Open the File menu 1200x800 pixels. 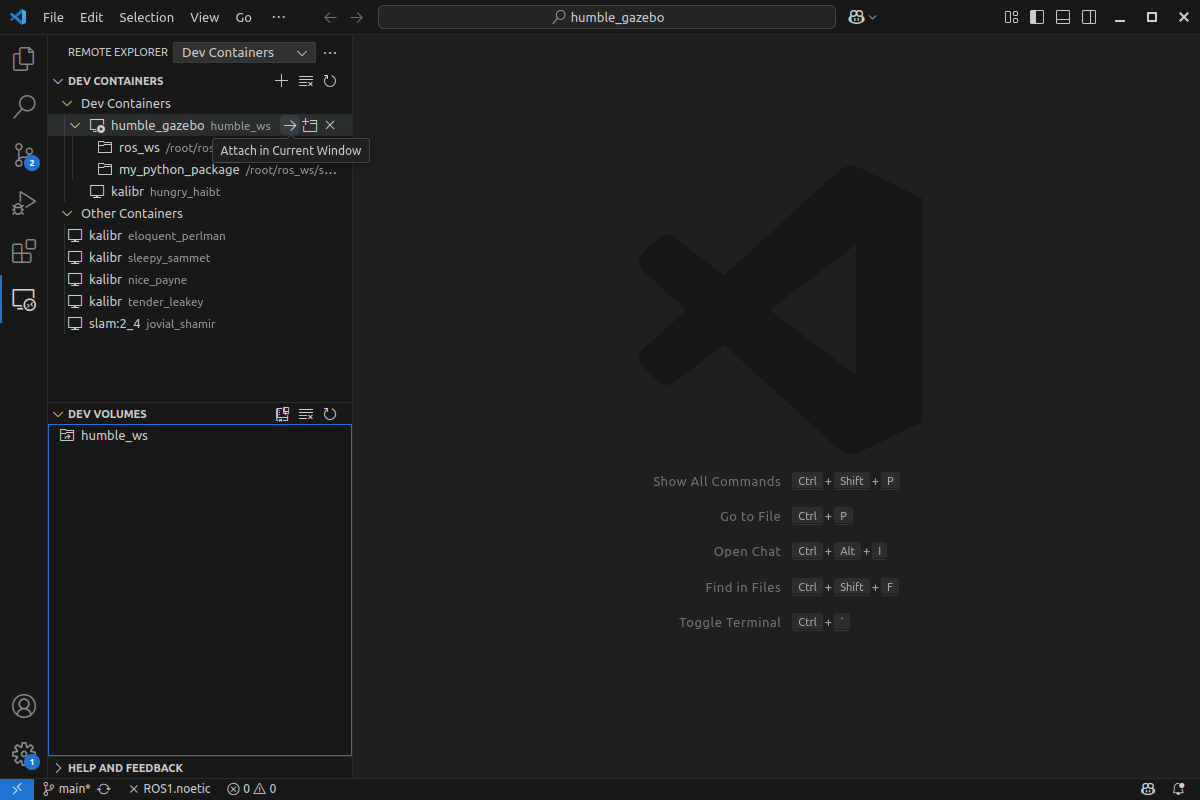click(x=53, y=17)
